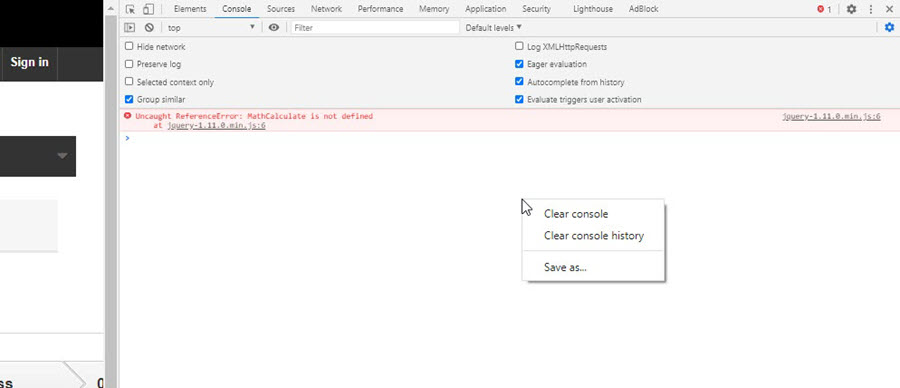Toggle blue console settings gear
The height and width of the screenshot is (388, 900).
point(889,27)
